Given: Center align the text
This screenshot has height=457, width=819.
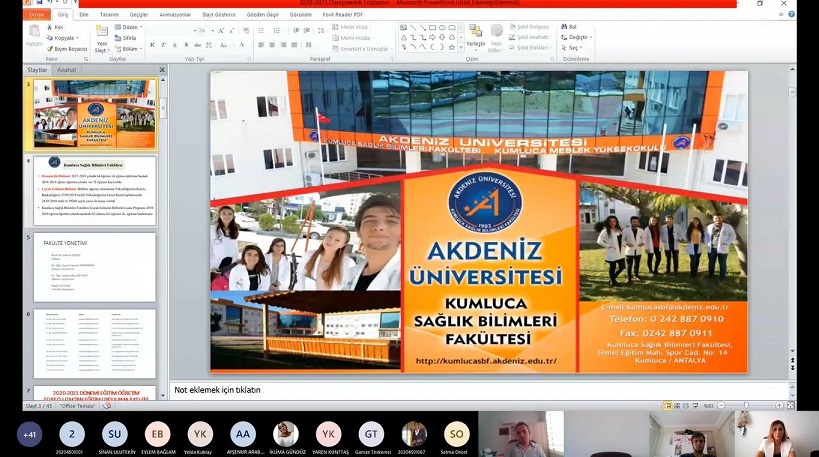Looking at the screenshot, I should pyautogui.click(x=272, y=45).
